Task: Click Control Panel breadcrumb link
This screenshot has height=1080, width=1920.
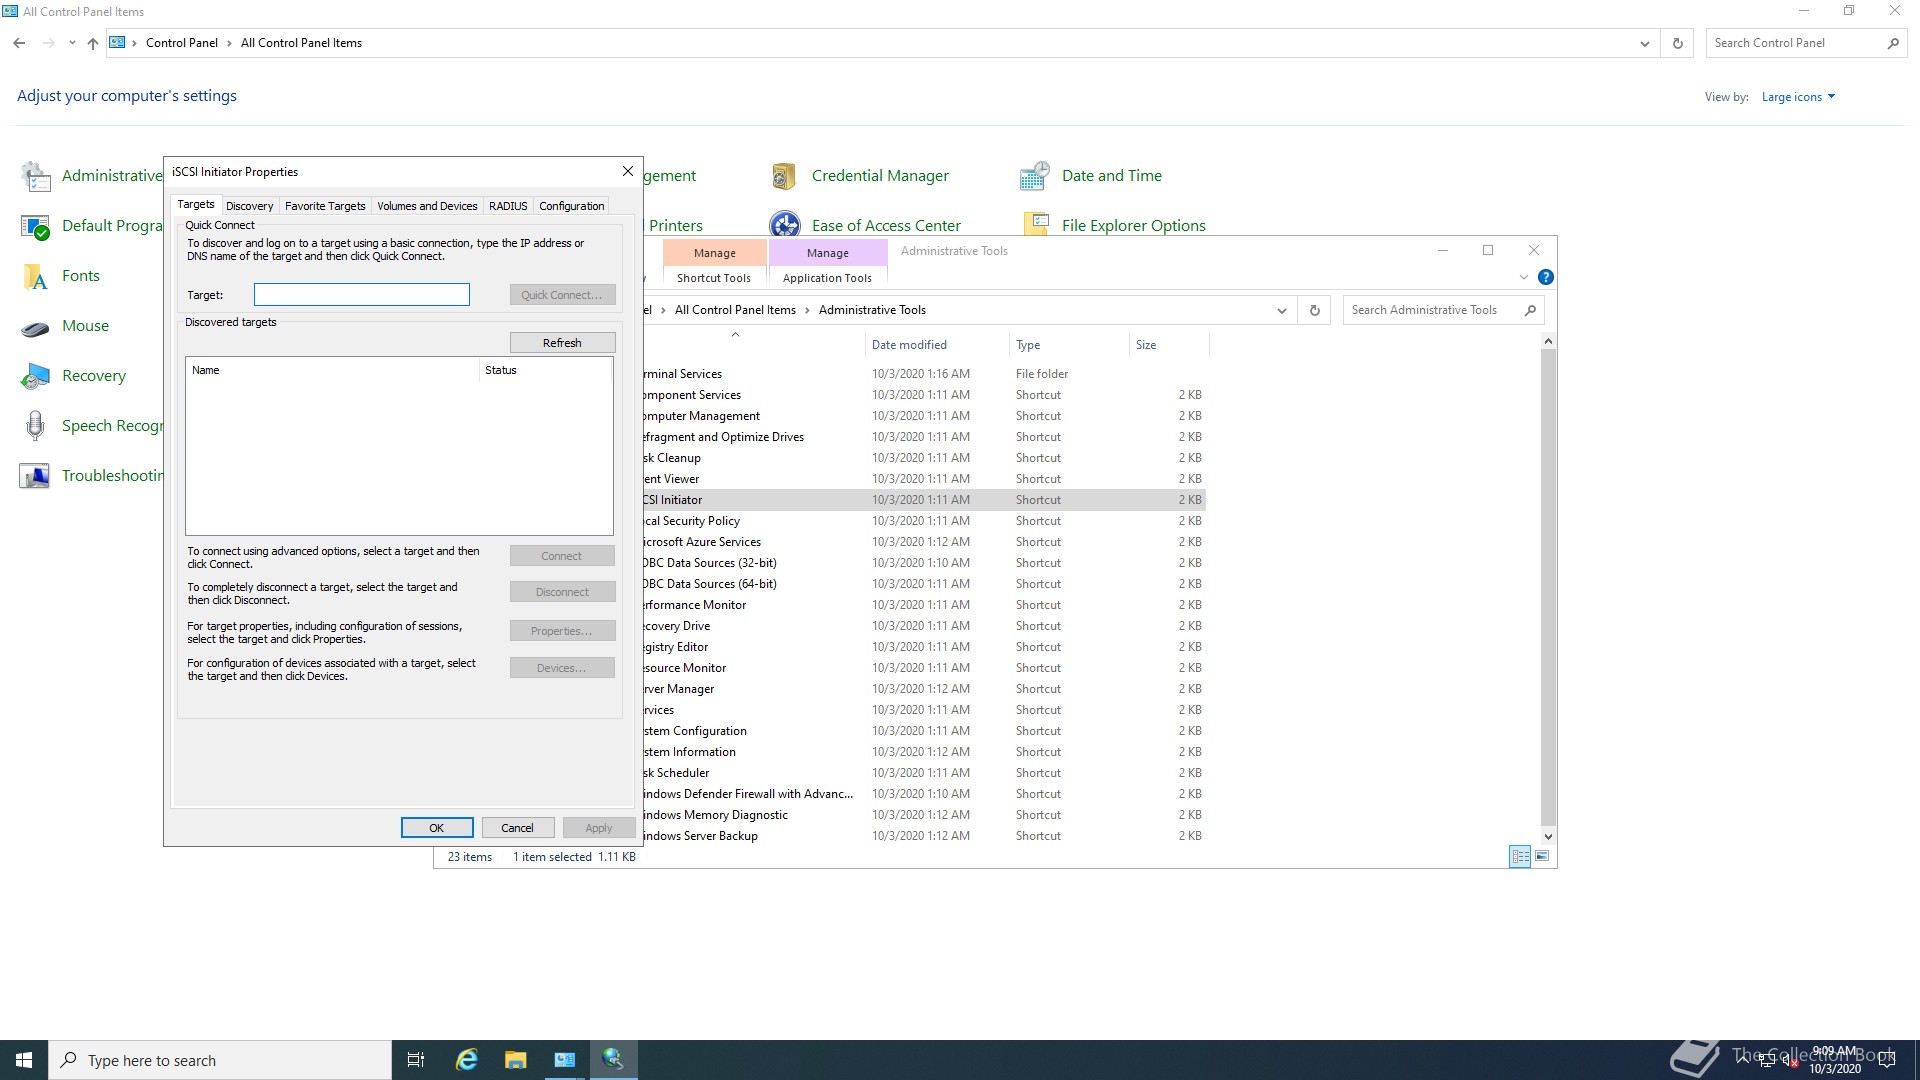Action: pos(182,43)
